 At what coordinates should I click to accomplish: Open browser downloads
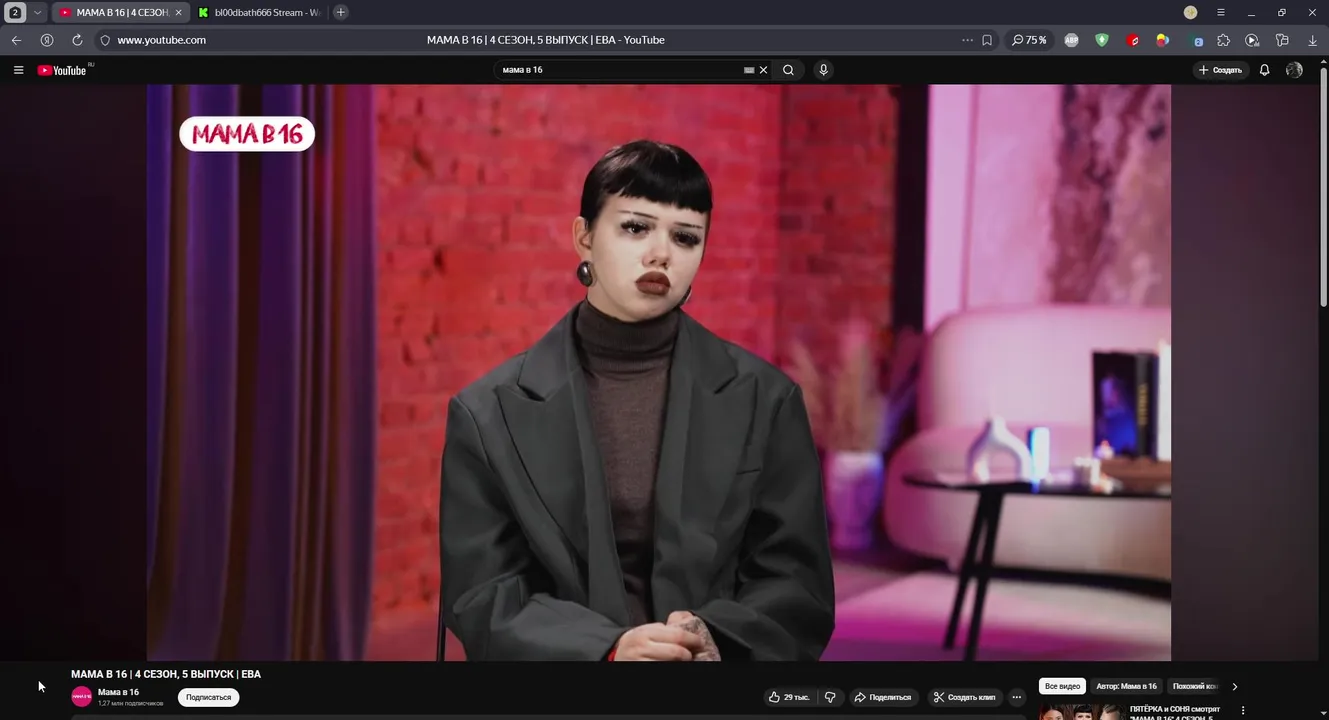[x=1313, y=40]
